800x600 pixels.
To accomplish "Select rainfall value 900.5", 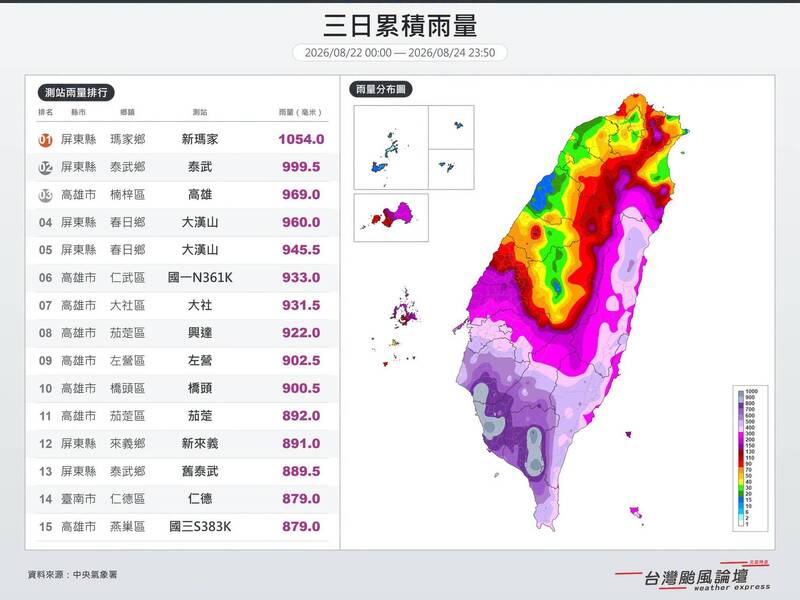I will tap(301, 388).
